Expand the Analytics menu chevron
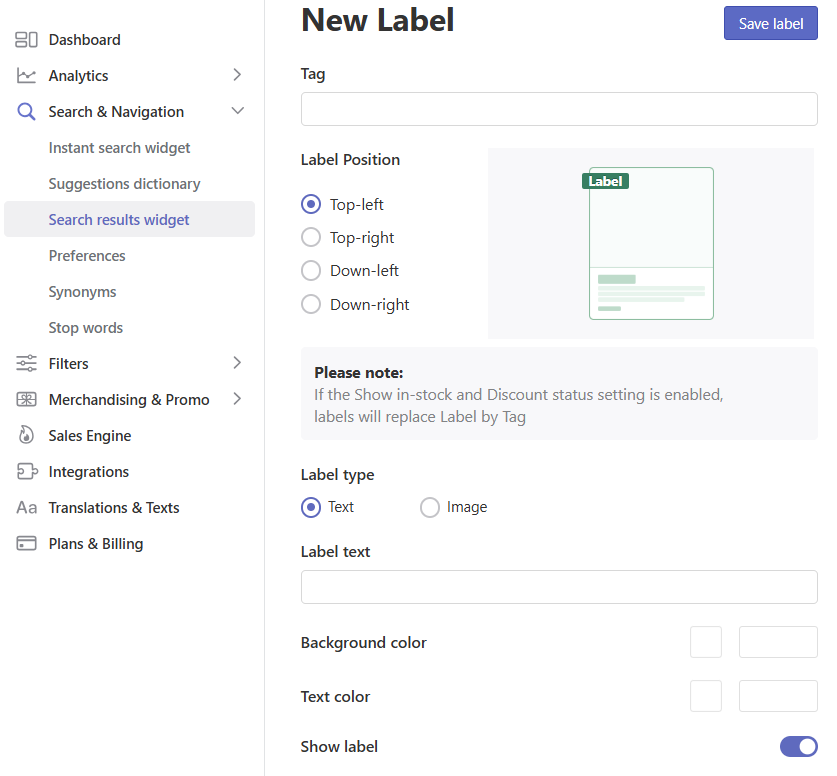The height and width of the screenshot is (776, 837). 237,75
